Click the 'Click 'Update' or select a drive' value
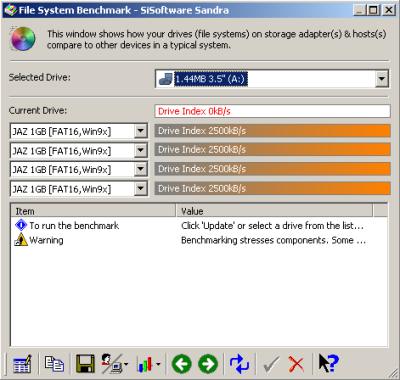The image size is (400, 380). point(272,226)
